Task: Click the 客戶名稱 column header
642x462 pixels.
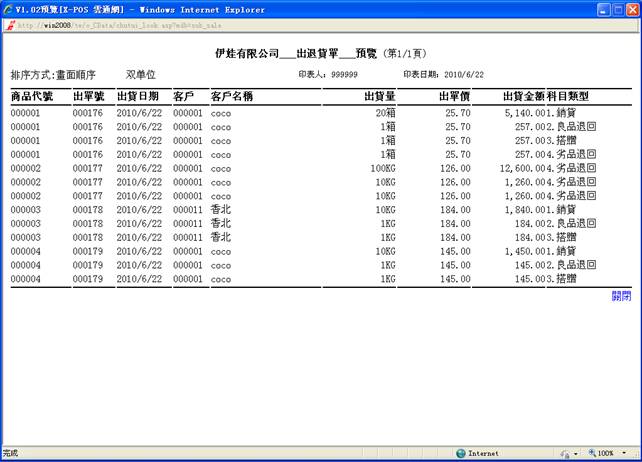Action: click(232, 97)
